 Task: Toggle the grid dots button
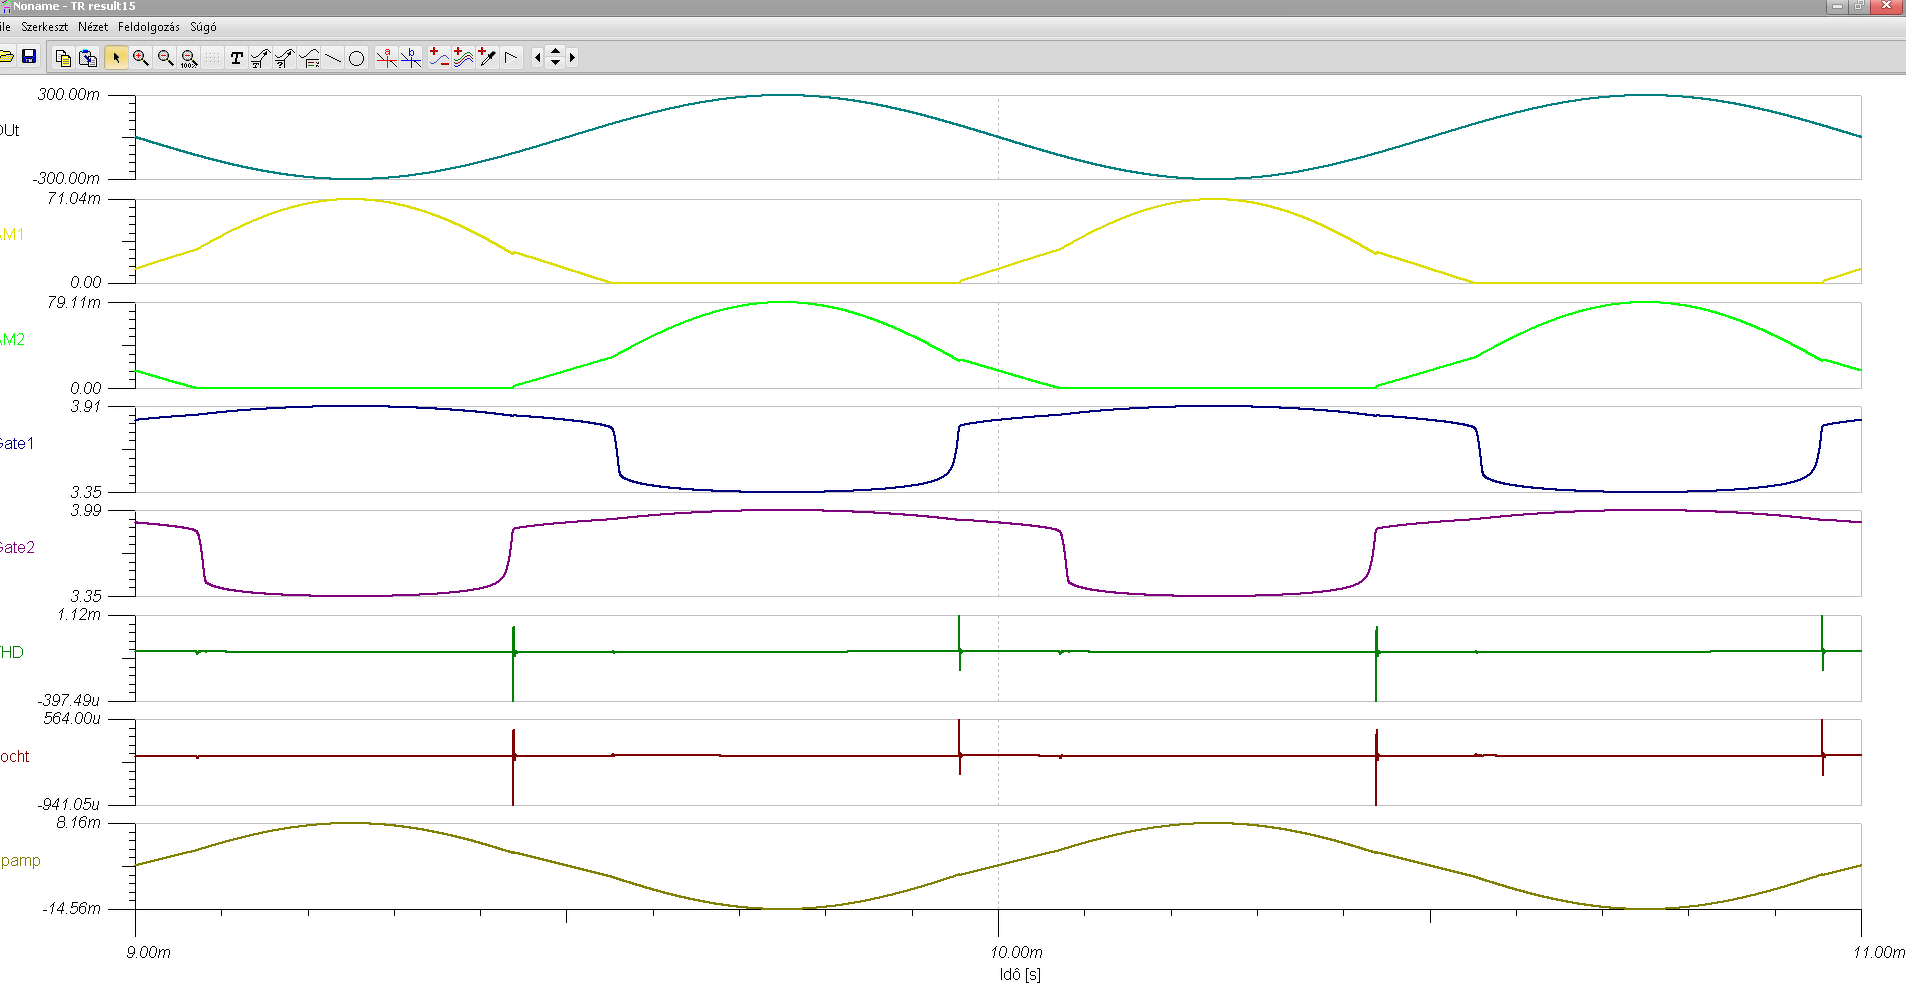(213, 58)
